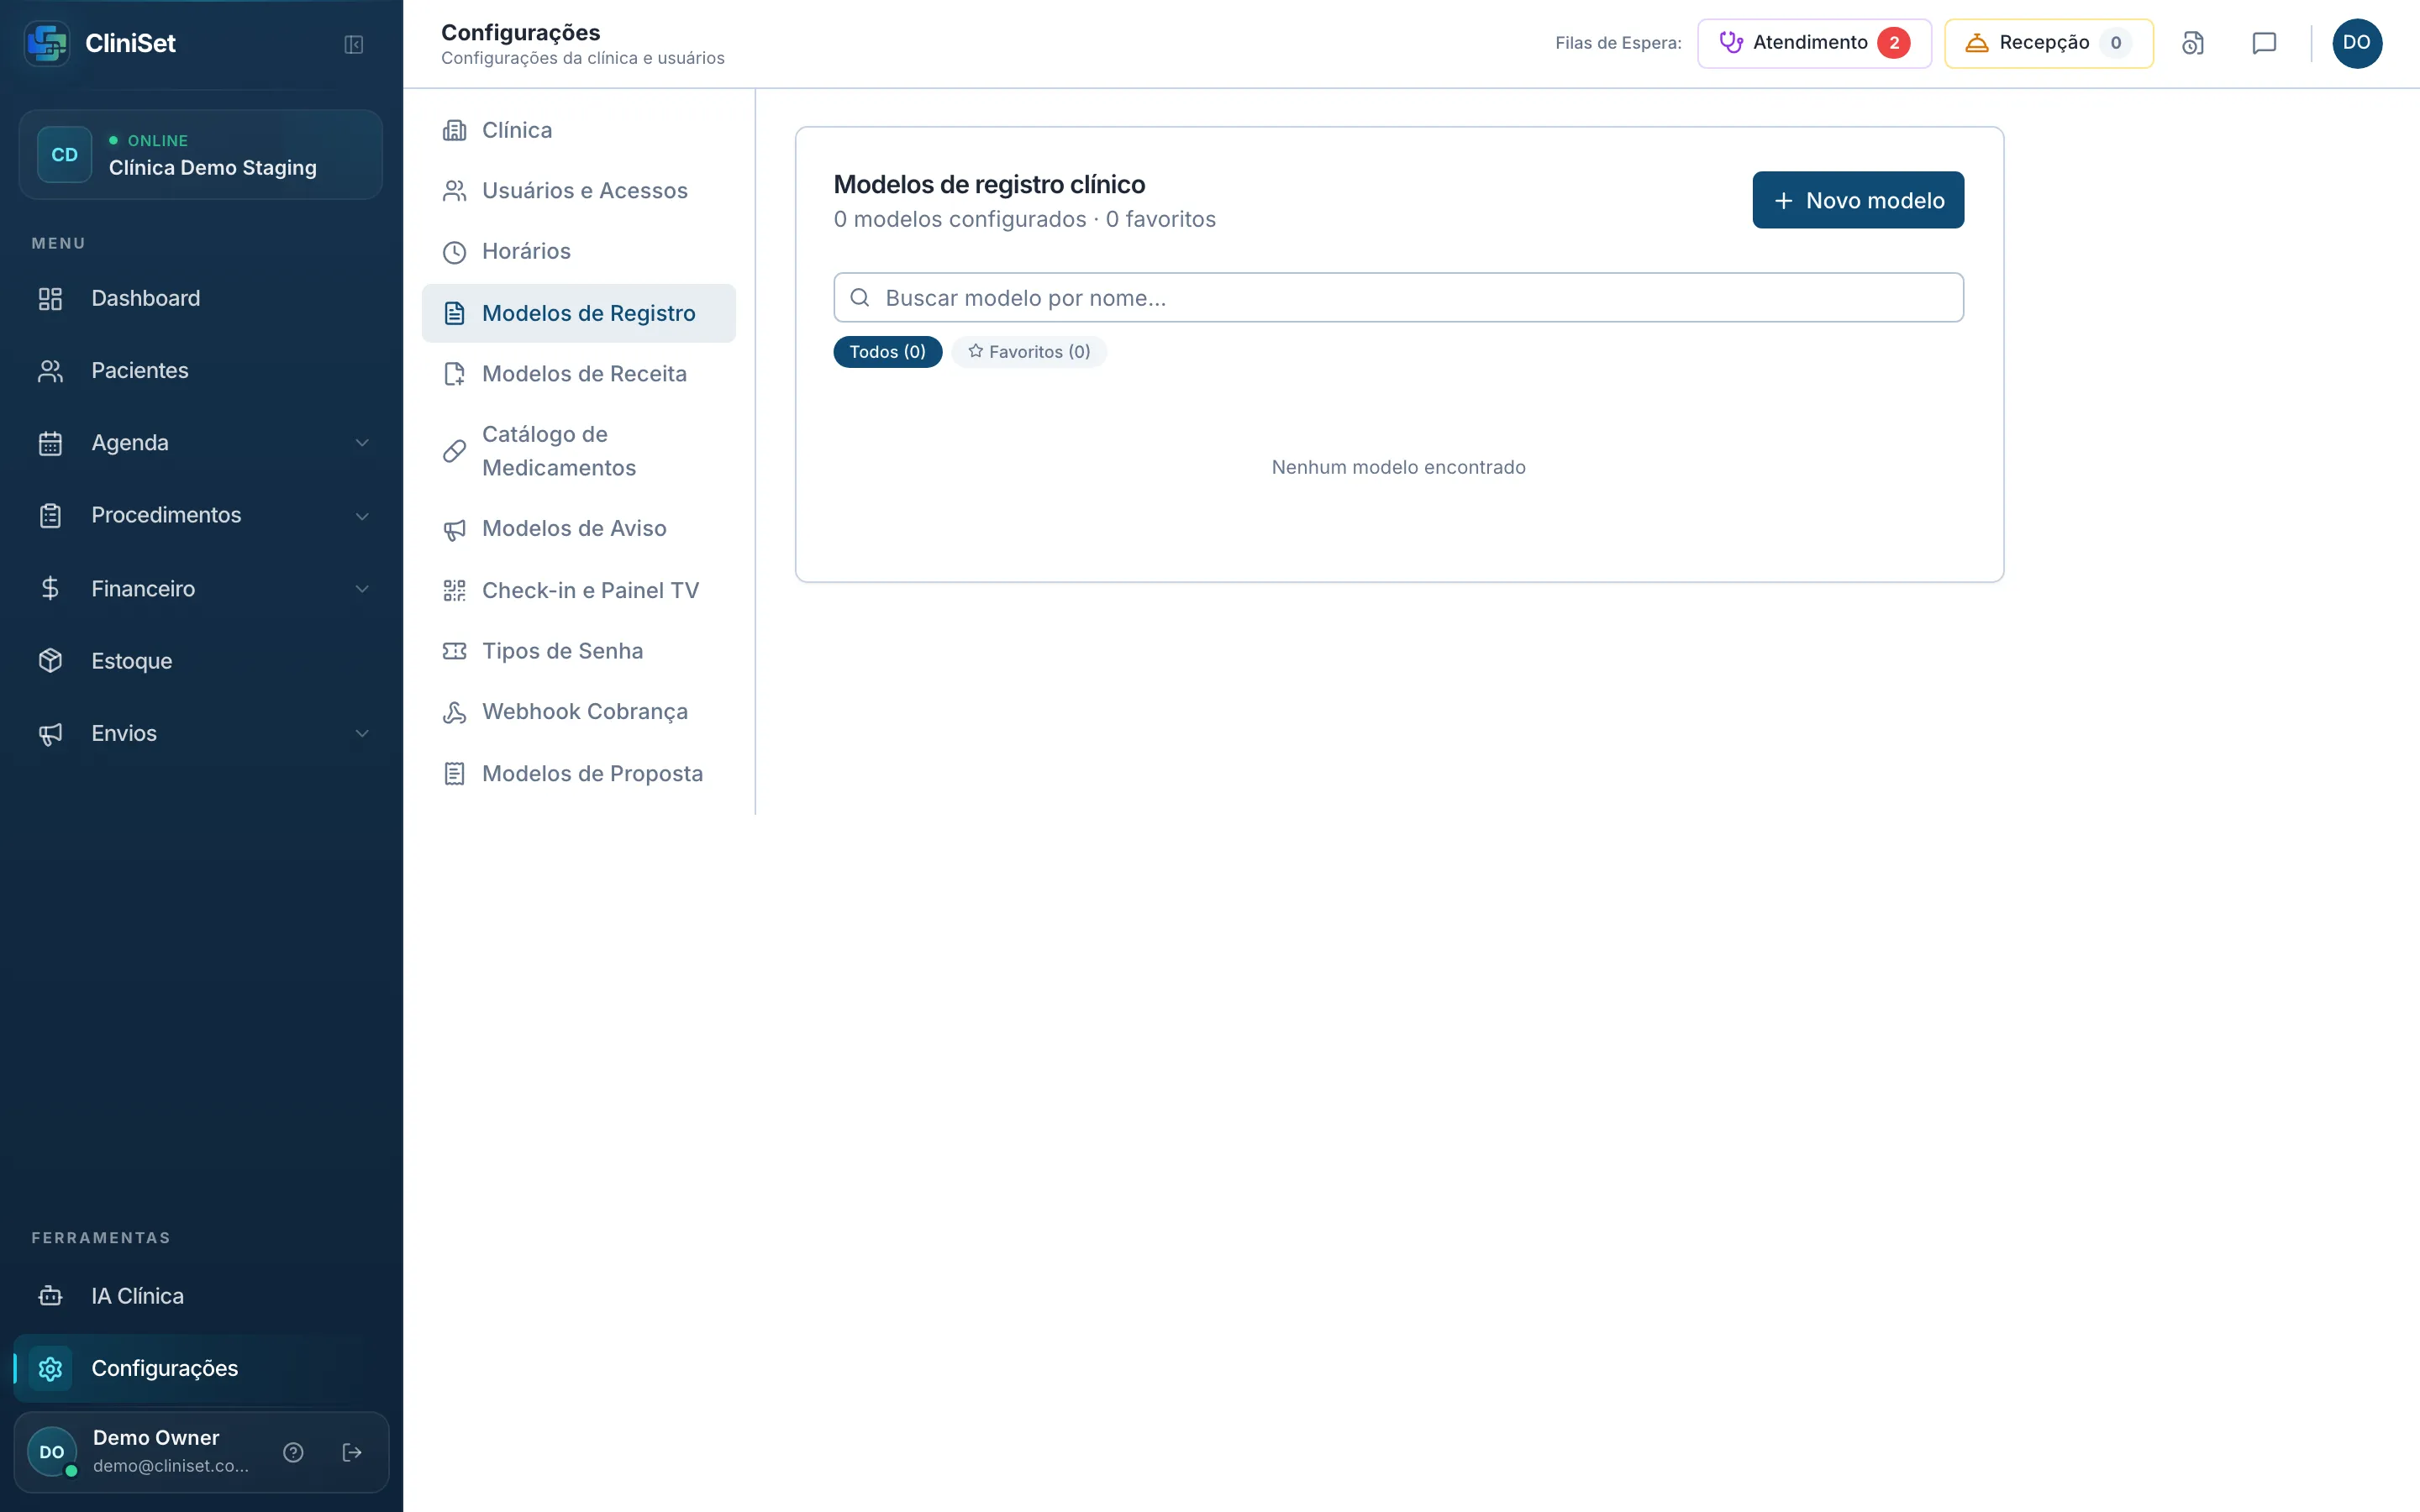Screen dimensions: 2420x1512
Task: Click the Novo modelo button
Action: (x=1858, y=200)
